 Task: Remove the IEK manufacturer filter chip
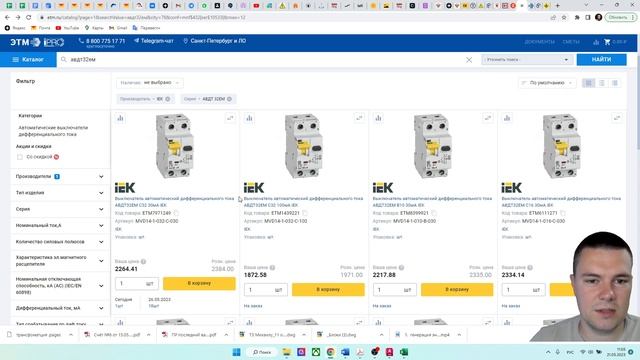click(168, 99)
